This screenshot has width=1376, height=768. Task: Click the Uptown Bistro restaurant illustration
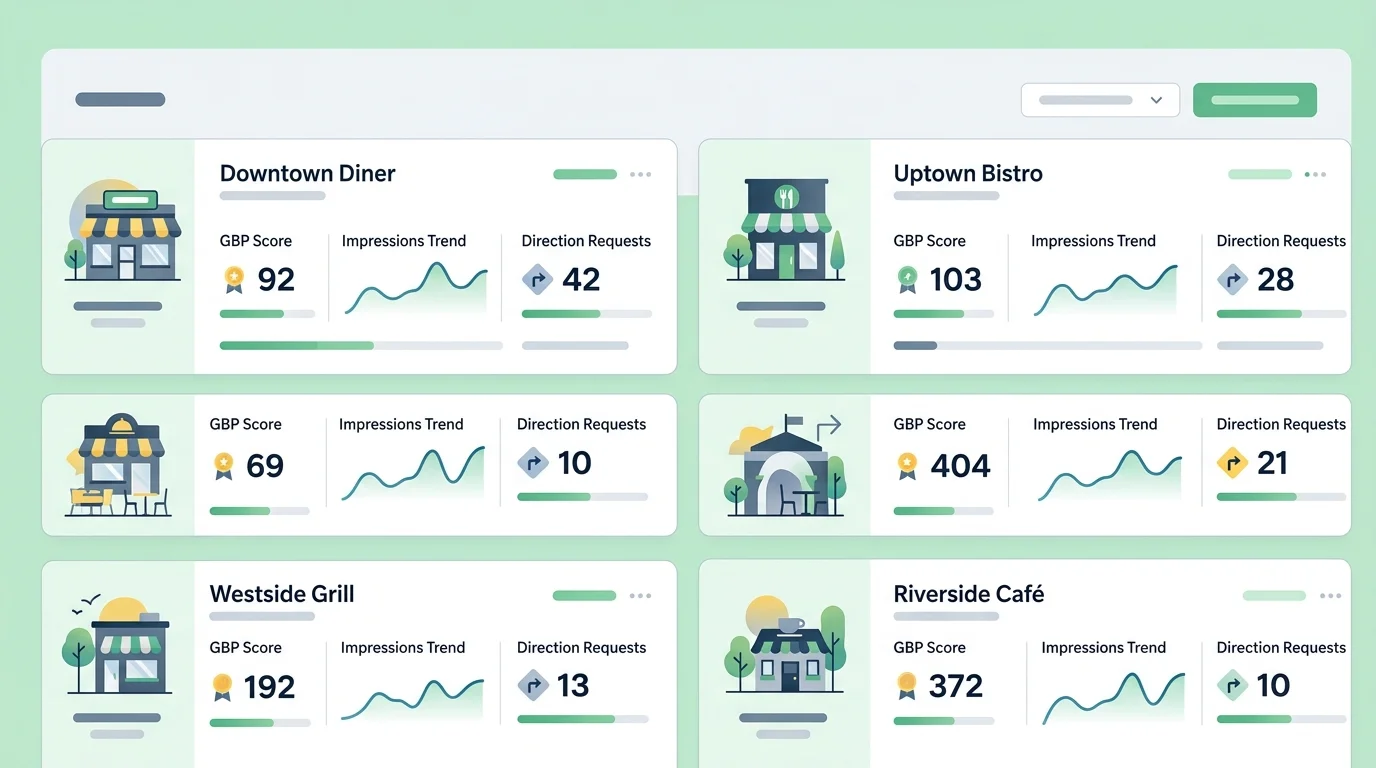pos(785,230)
